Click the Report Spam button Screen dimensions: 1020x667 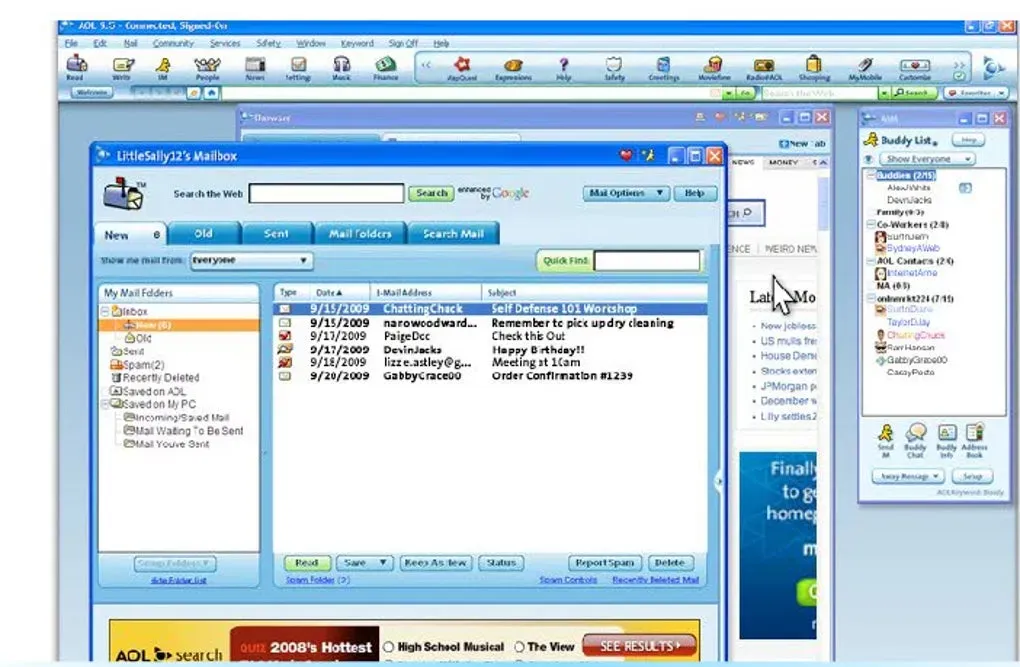[x=605, y=563]
